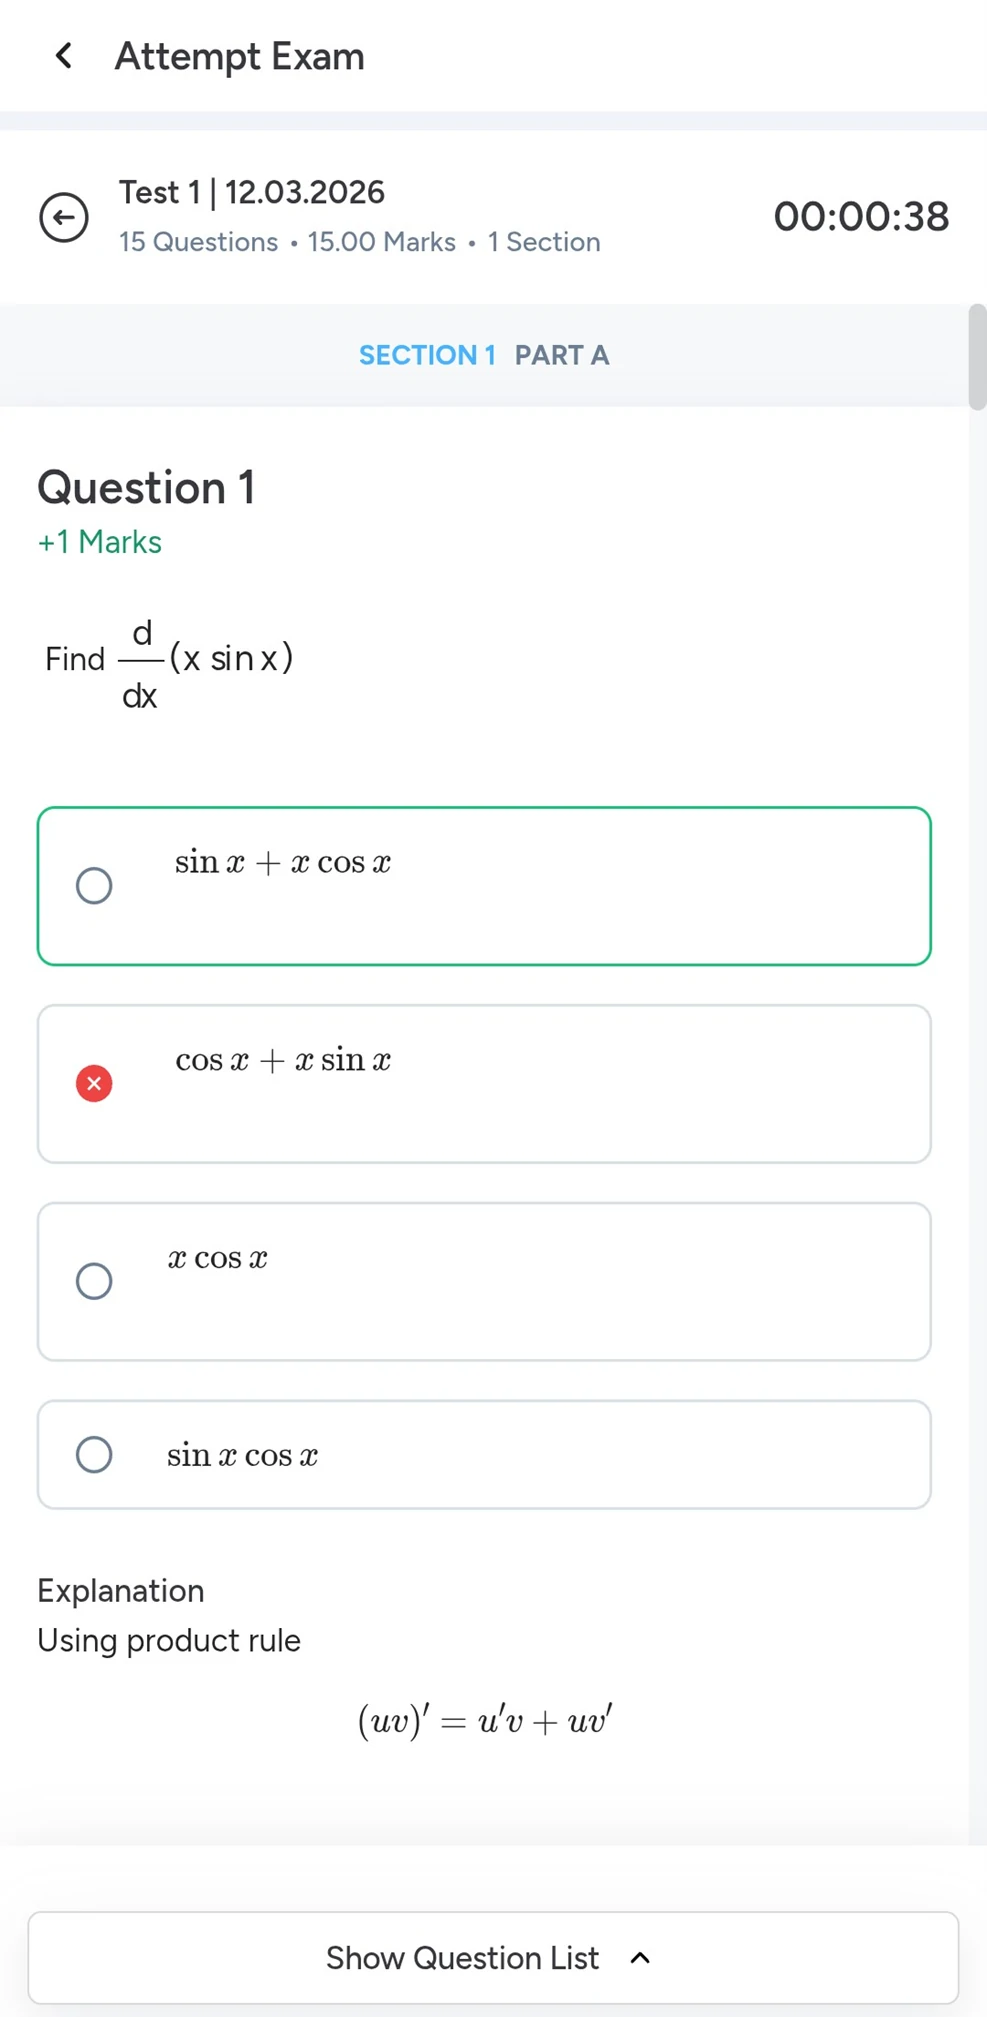Select the radio for x cos x
Image resolution: width=987 pixels, height=2017 pixels.
click(x=94, y=1281)
